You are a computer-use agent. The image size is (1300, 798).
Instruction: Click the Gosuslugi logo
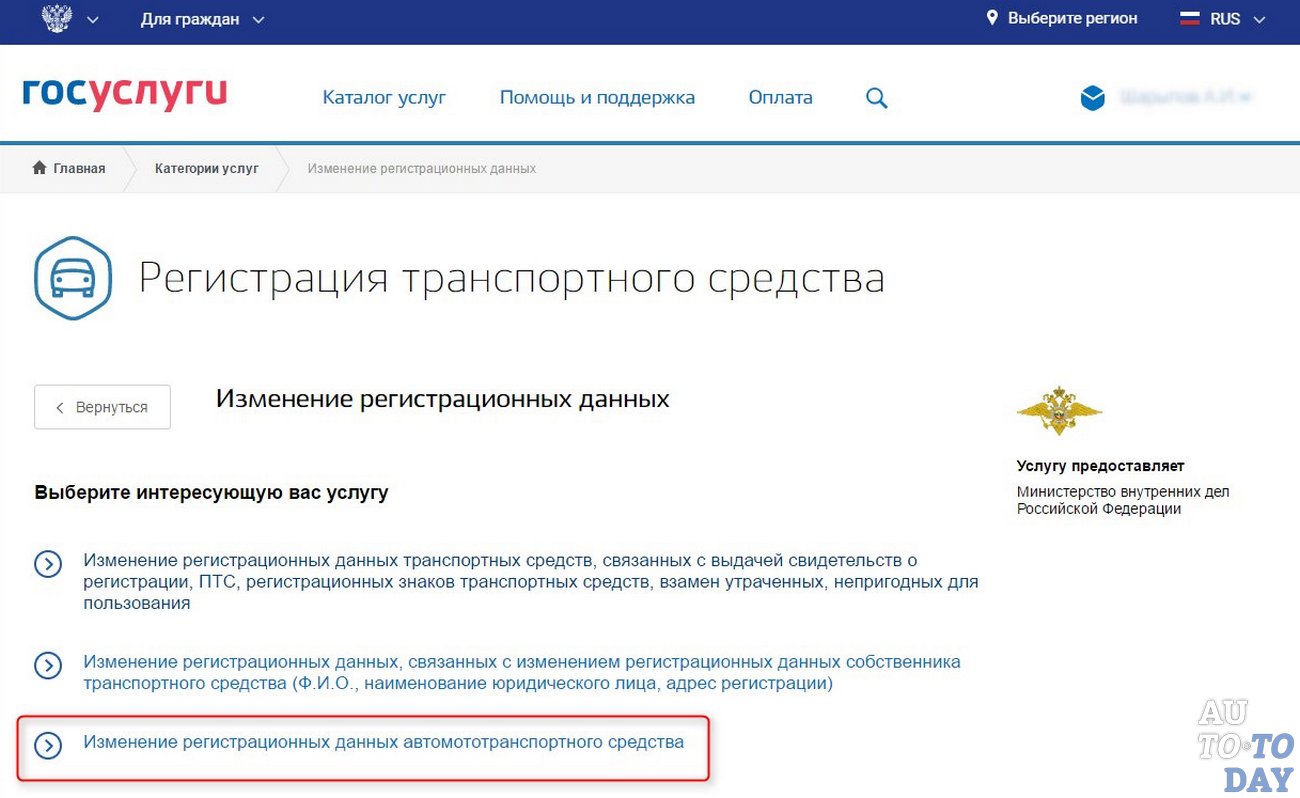coord(125,95)
